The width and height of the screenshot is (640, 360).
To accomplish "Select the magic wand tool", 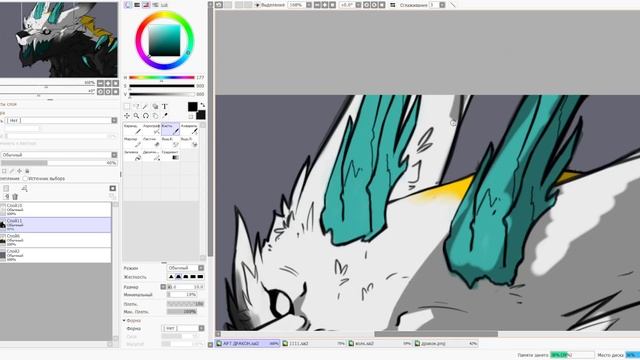I will 146,107.
